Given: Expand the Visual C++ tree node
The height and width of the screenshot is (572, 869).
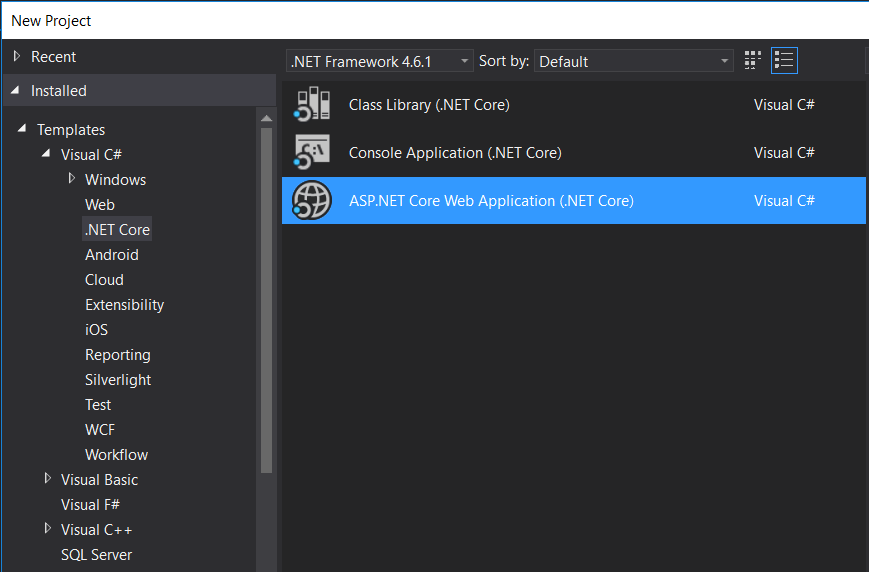Looking at the screenshot, I should tap(48, 528).
